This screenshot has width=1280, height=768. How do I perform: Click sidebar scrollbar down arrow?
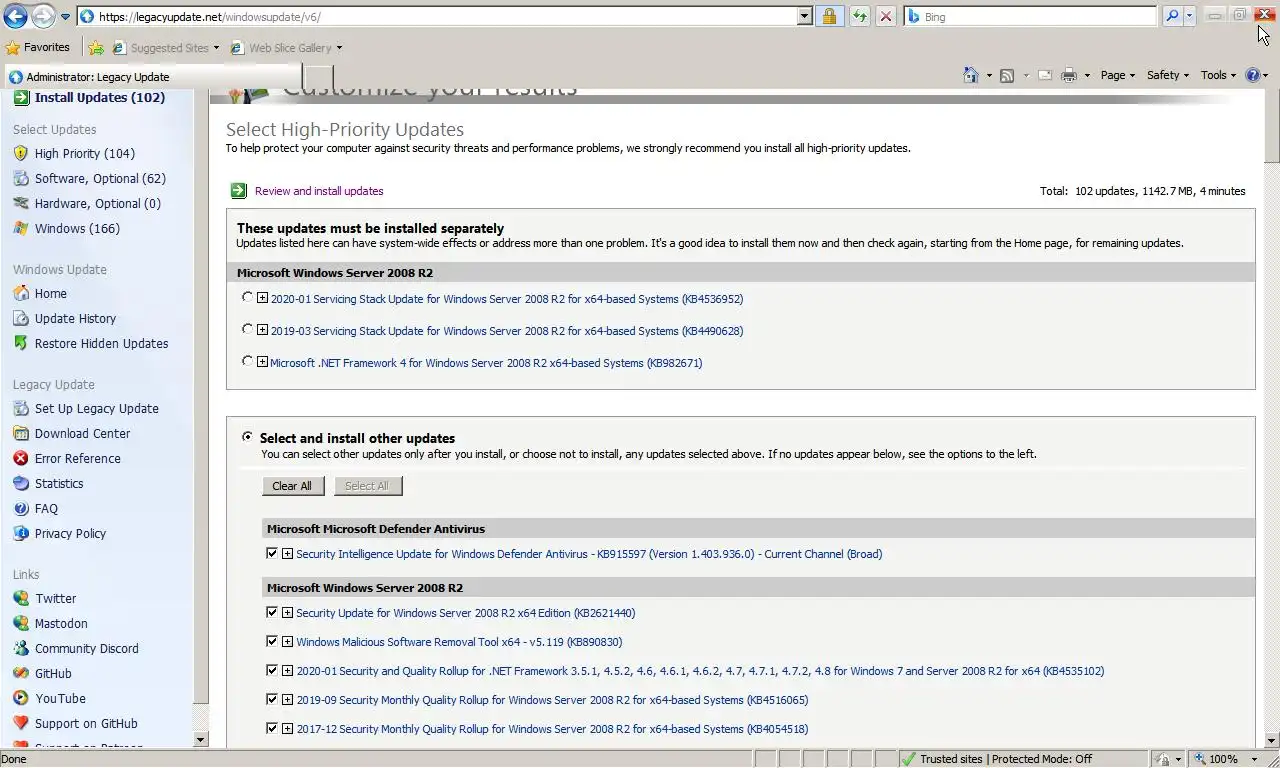(x=200, y=740)
